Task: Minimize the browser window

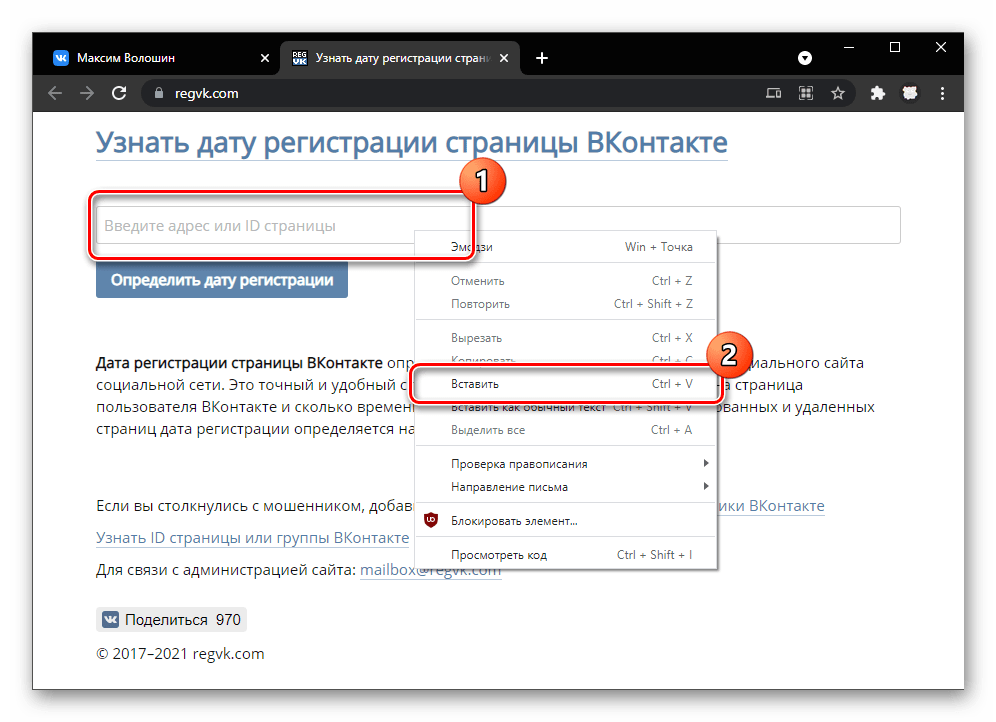Action: coord(849,47)
